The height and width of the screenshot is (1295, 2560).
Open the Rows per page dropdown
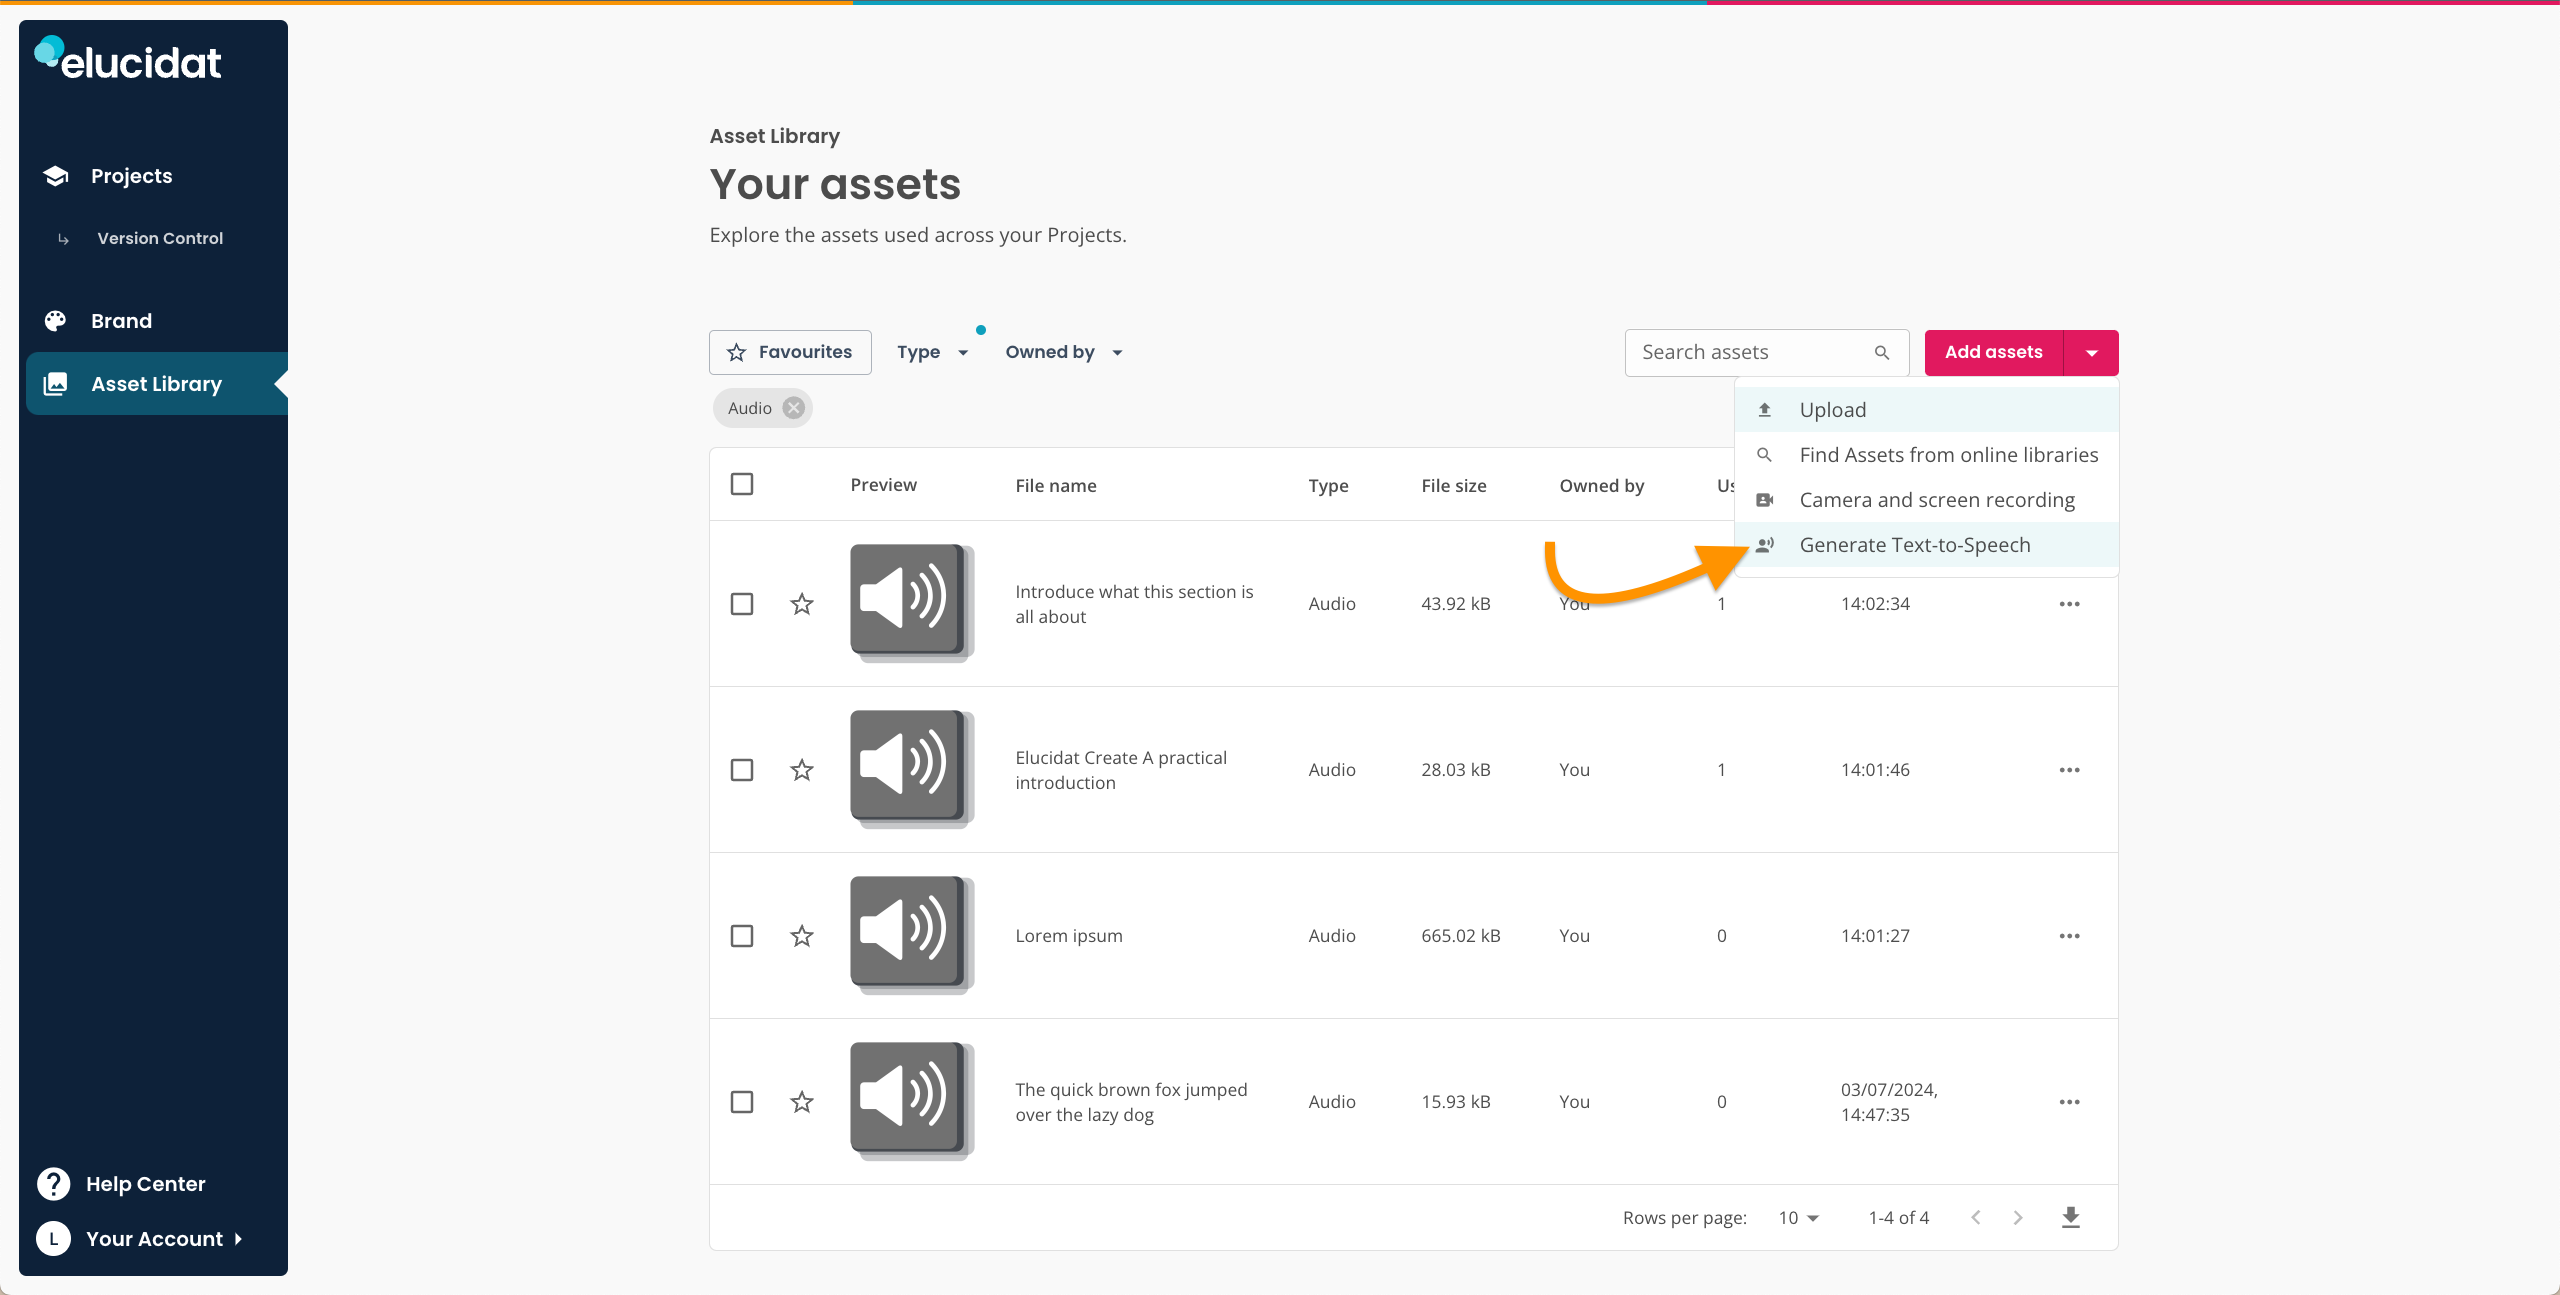point(1797,1217)
